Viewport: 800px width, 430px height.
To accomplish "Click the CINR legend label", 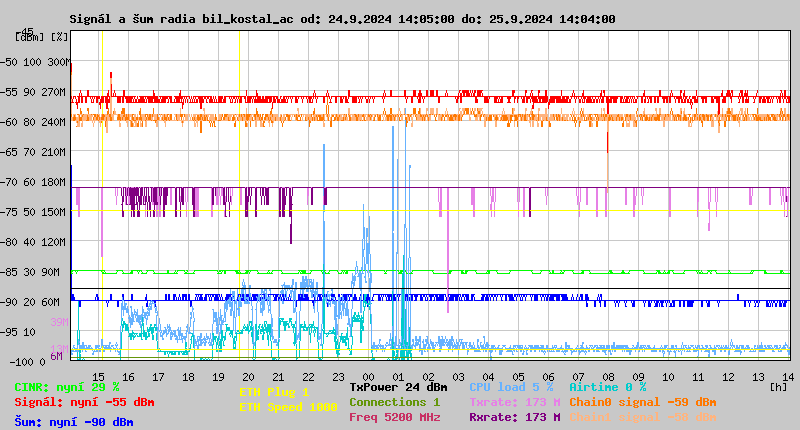I will pyautogui.click(x=66, y=387).
